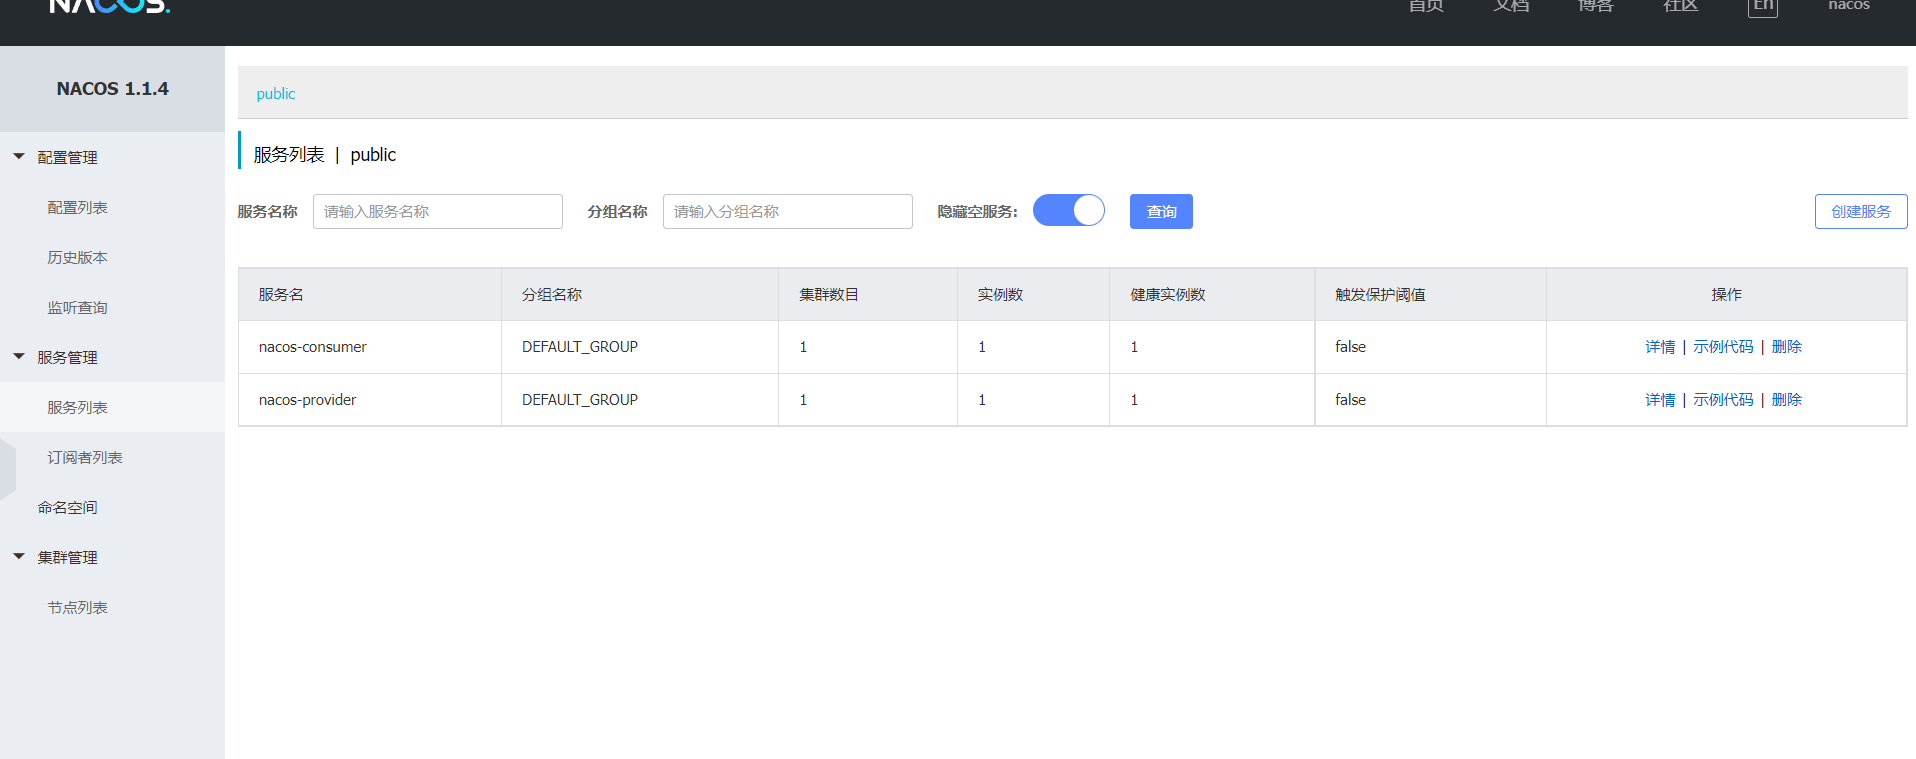This screenshot has width=1916, height=759.
Task: Toggle the hide empty services switch
Action: coord(1068,210)
